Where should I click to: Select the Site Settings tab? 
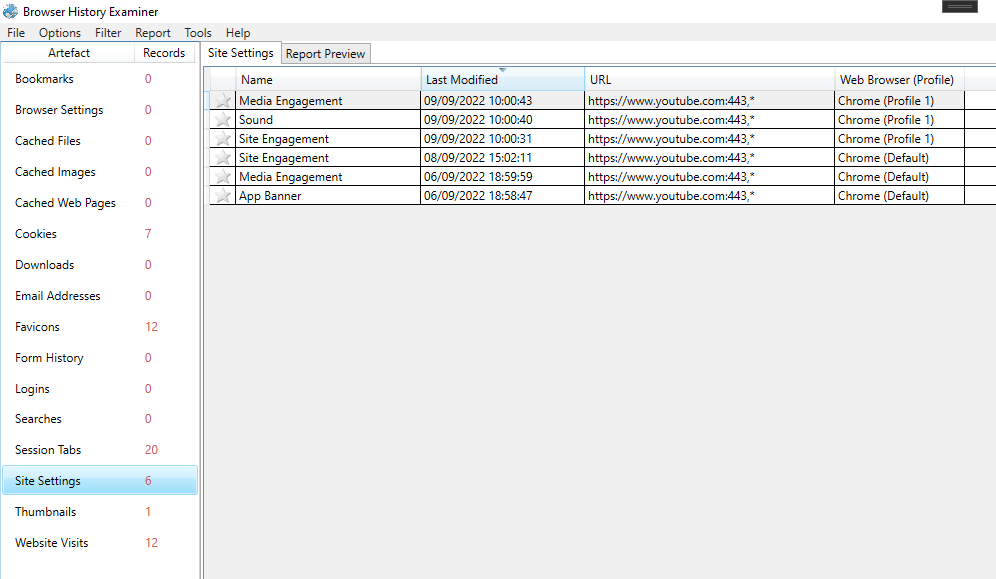[241, 53]
